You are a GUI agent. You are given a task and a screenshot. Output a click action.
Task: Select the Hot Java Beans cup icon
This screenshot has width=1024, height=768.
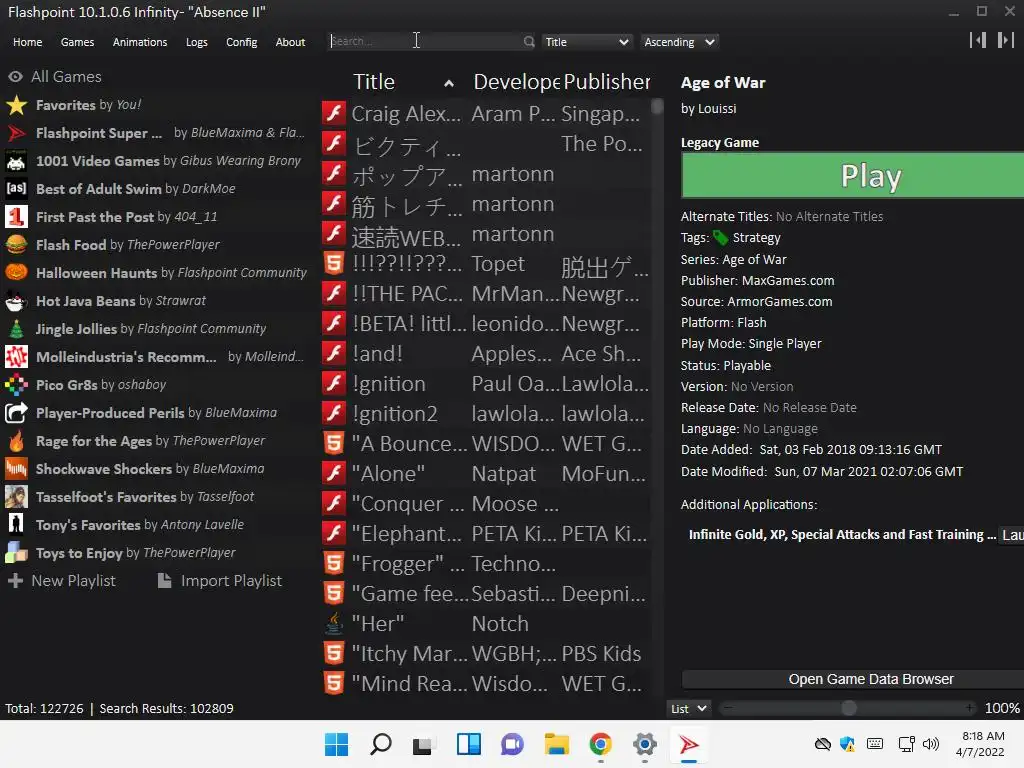(x=16, y=301)
